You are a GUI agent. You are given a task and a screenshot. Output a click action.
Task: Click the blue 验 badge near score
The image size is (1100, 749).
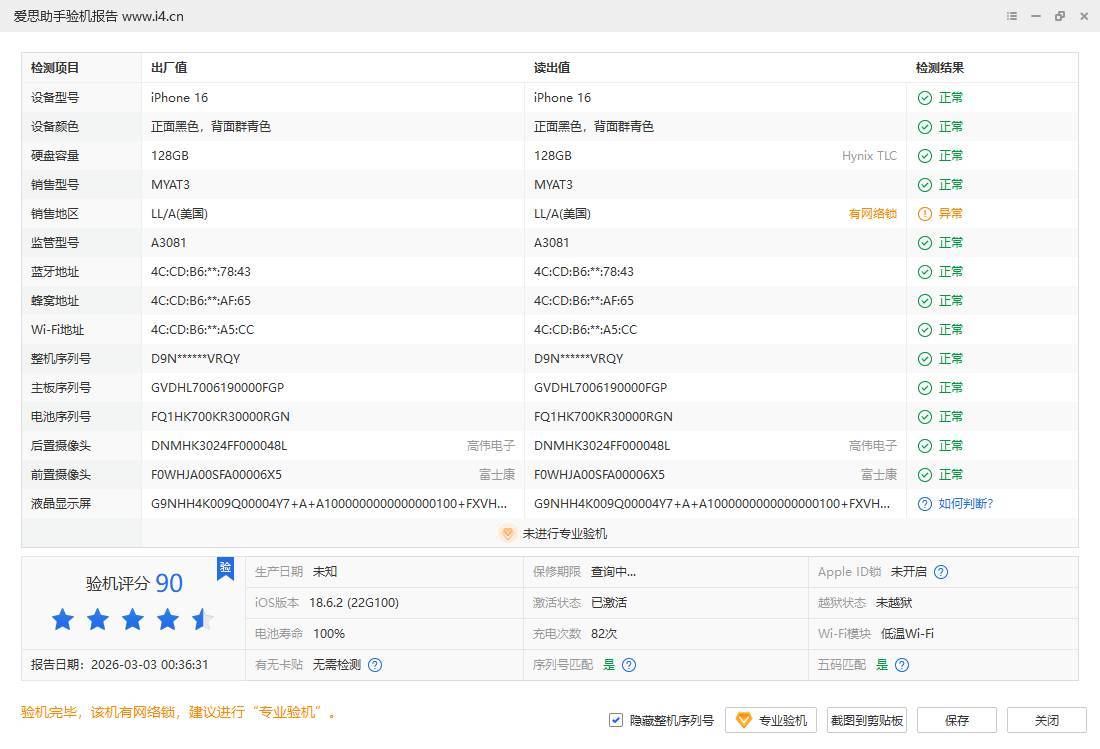click(225, 568)
